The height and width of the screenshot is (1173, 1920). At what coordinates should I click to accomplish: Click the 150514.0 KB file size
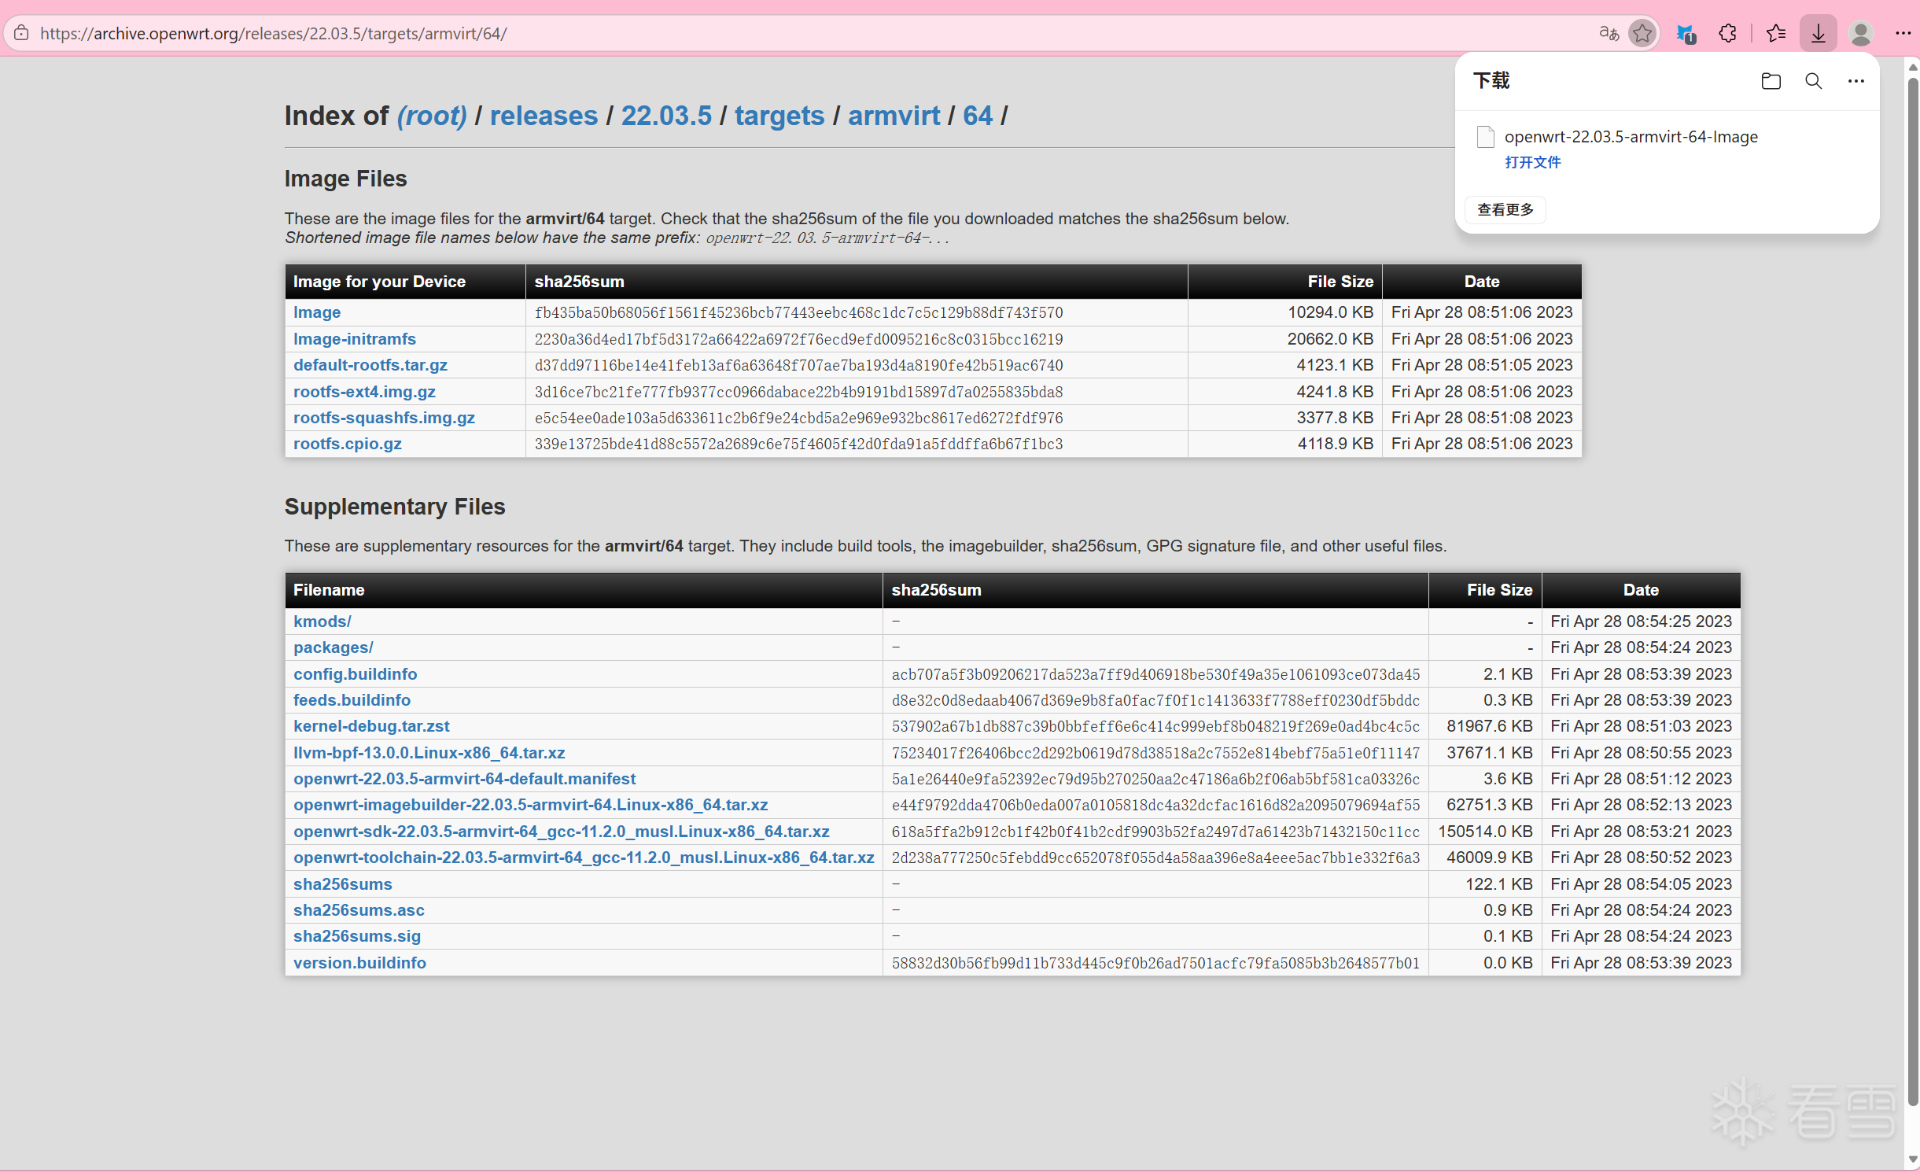pos(1485,831)
